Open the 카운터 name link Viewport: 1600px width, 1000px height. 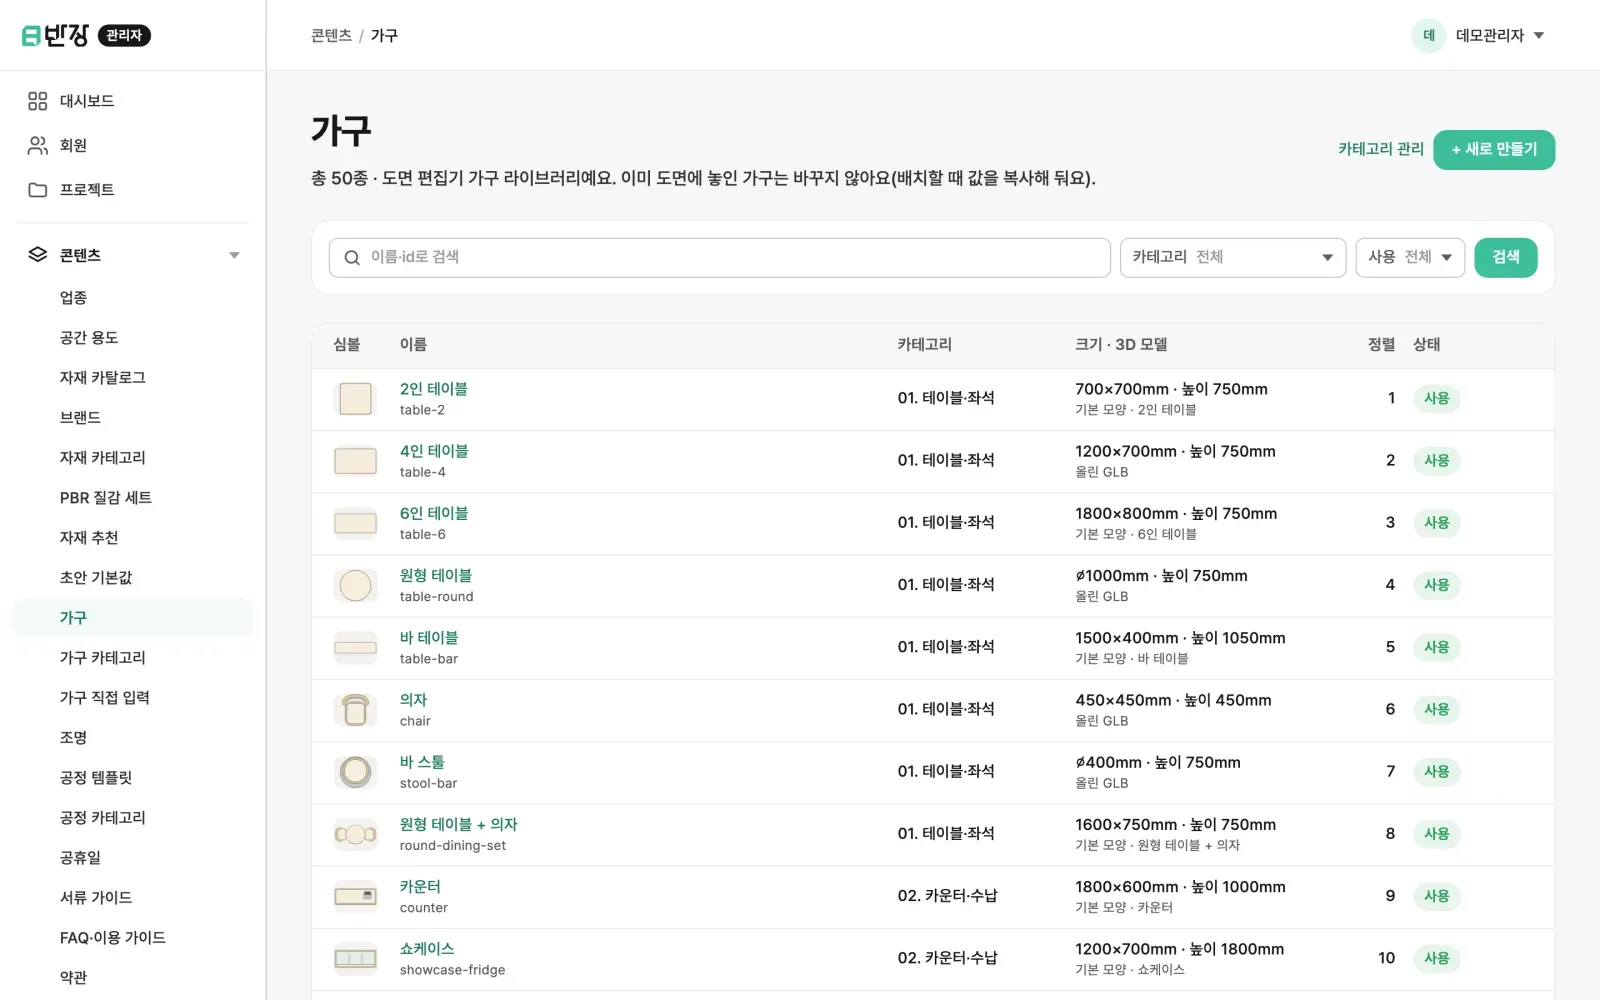[x=420, y=887]
